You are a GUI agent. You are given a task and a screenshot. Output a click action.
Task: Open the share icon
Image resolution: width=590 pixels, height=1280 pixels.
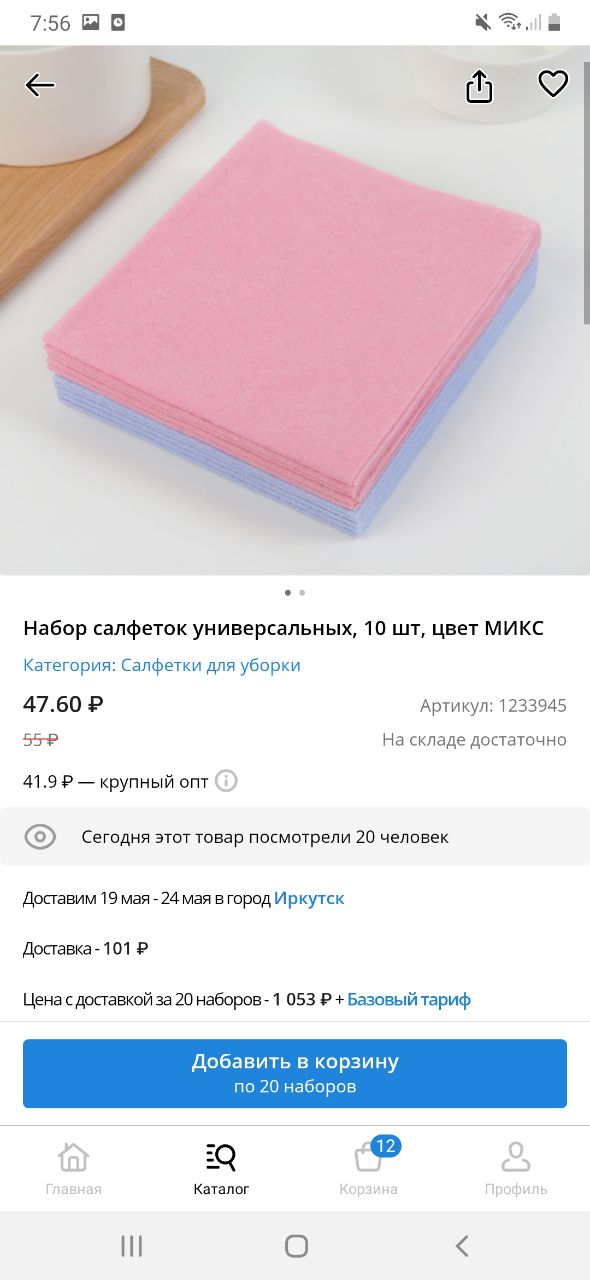pyautogui.click(x=480, y=86)
